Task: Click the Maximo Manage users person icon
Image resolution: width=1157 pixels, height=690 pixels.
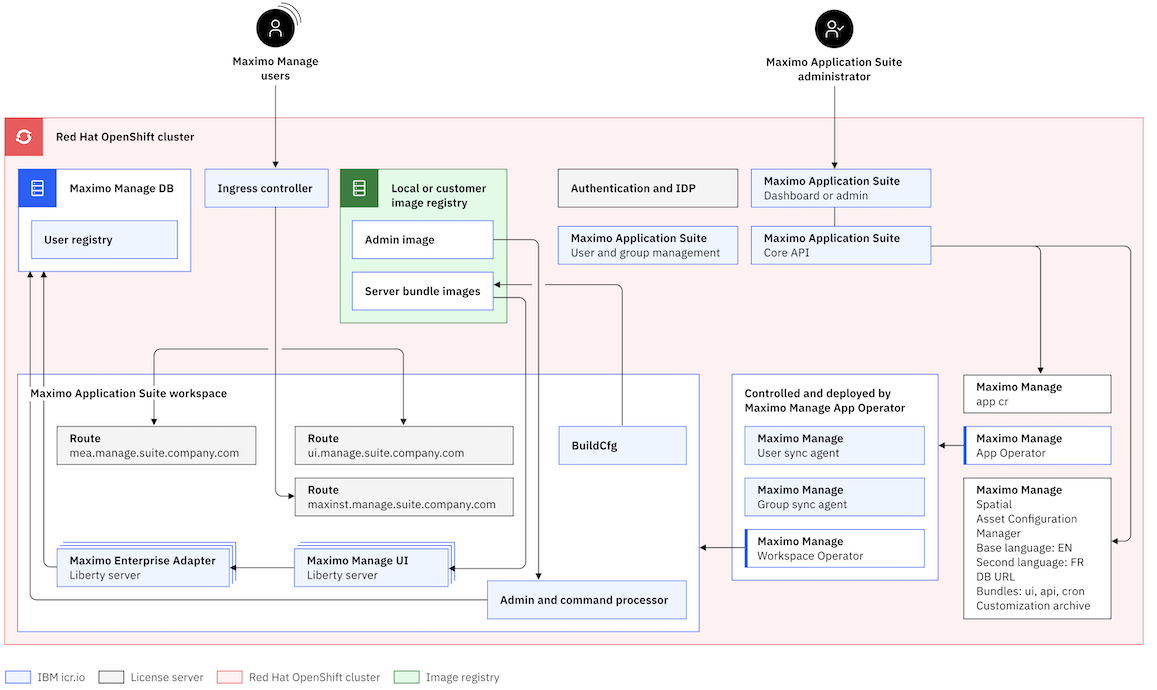Action: pos(276,28)
